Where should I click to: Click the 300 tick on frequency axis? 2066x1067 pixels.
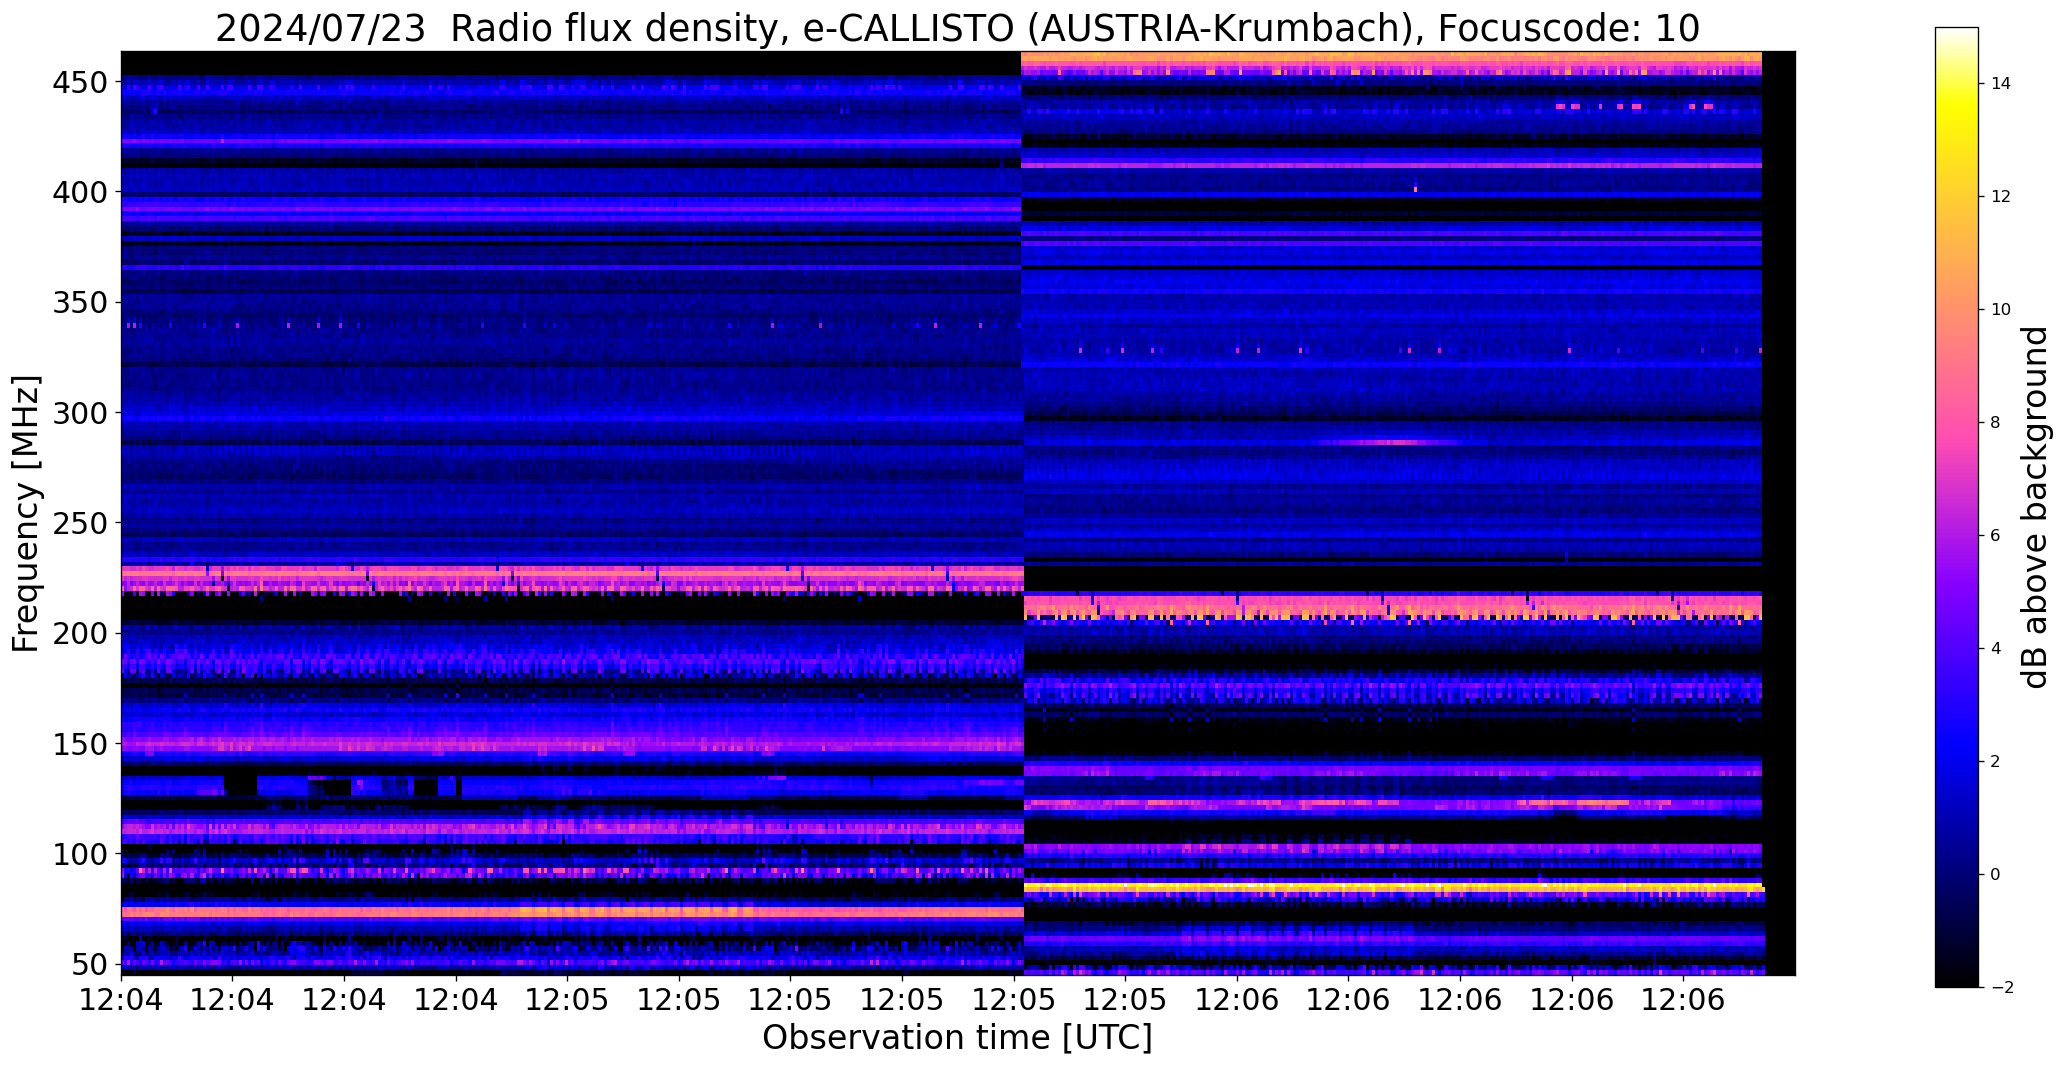pos(78,412)
